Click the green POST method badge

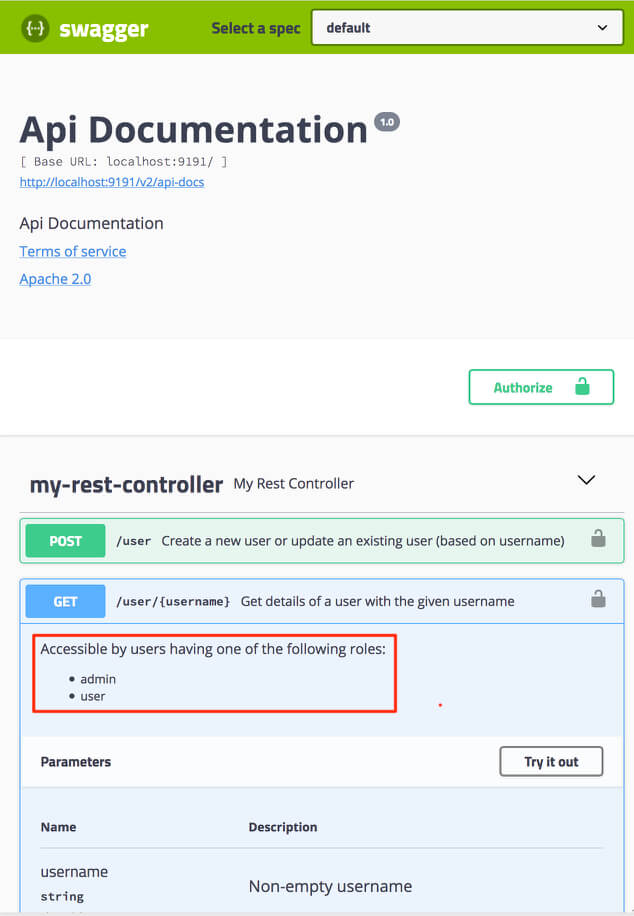coord(66,541)
